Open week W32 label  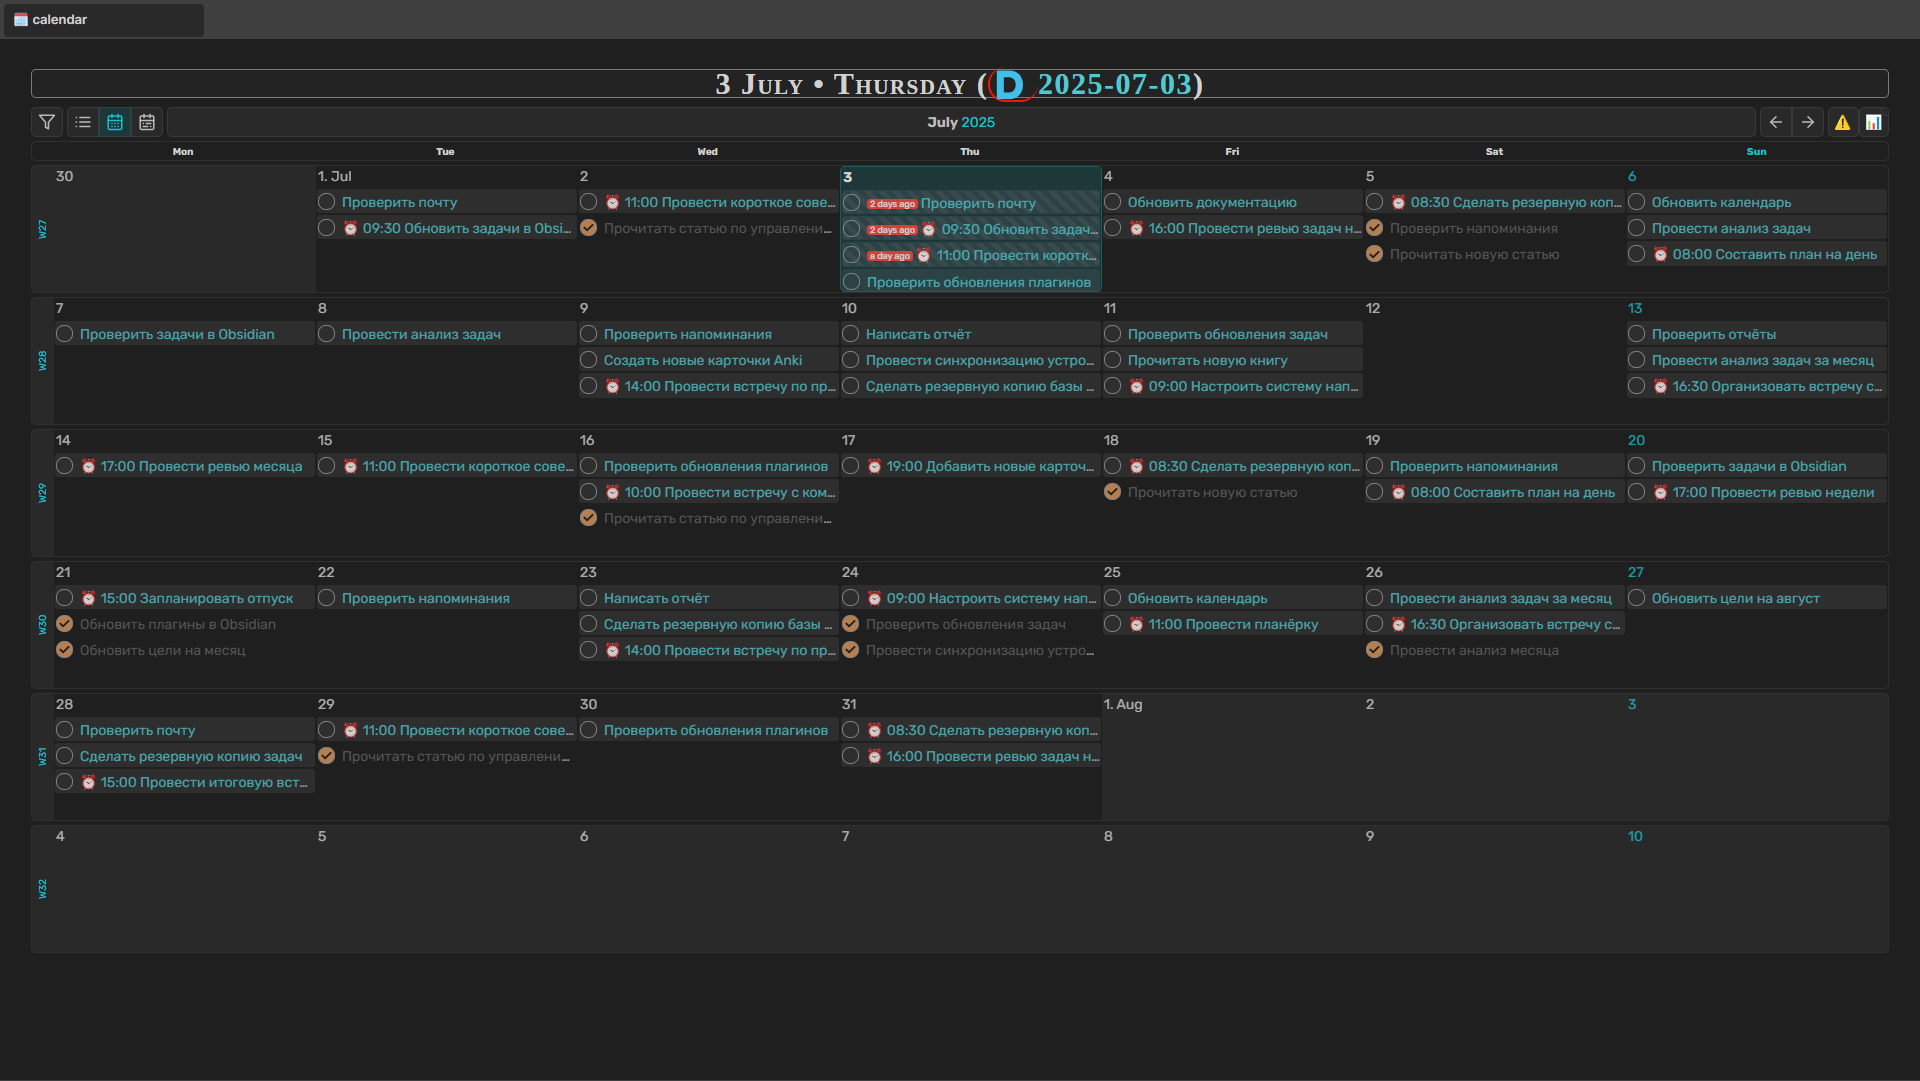(42, 889)
